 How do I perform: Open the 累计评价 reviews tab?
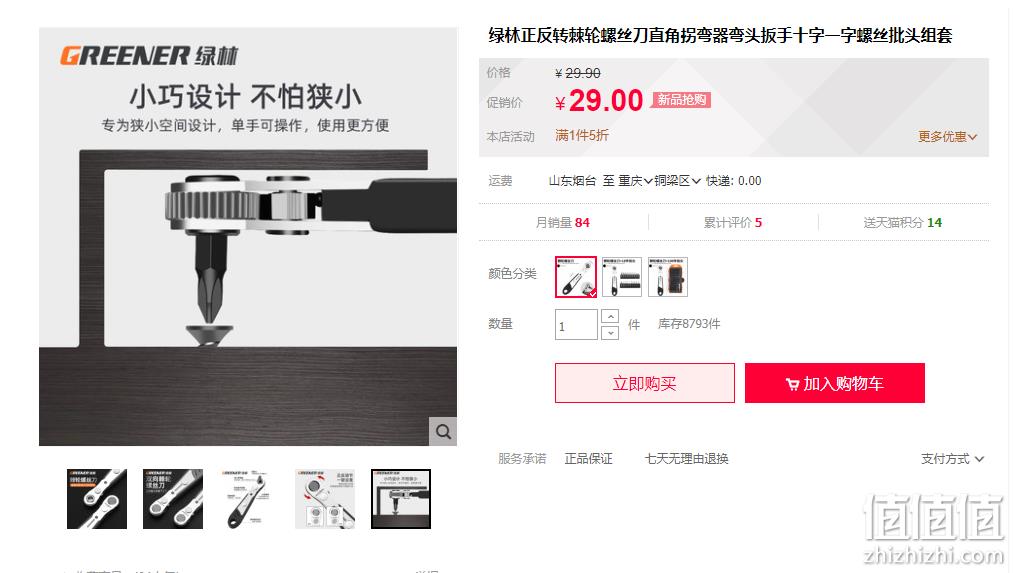click(x=733, y=222)
